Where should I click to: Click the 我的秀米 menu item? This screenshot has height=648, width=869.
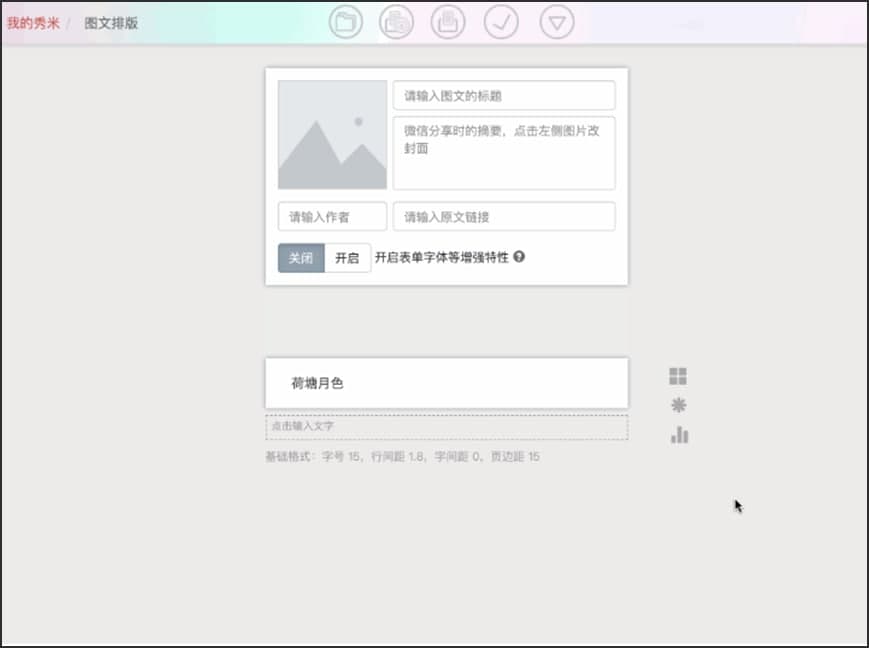pos(31,22)
